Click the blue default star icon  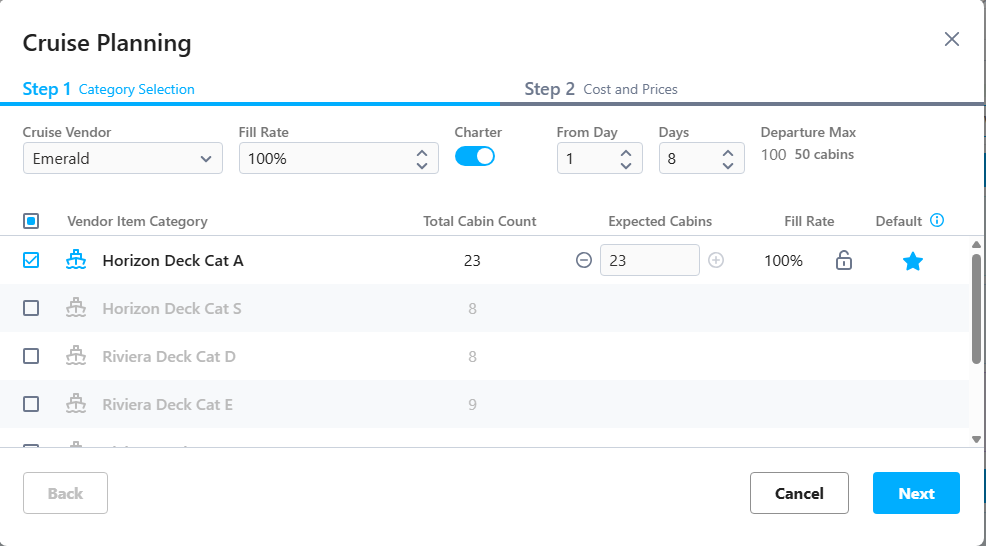912,260
